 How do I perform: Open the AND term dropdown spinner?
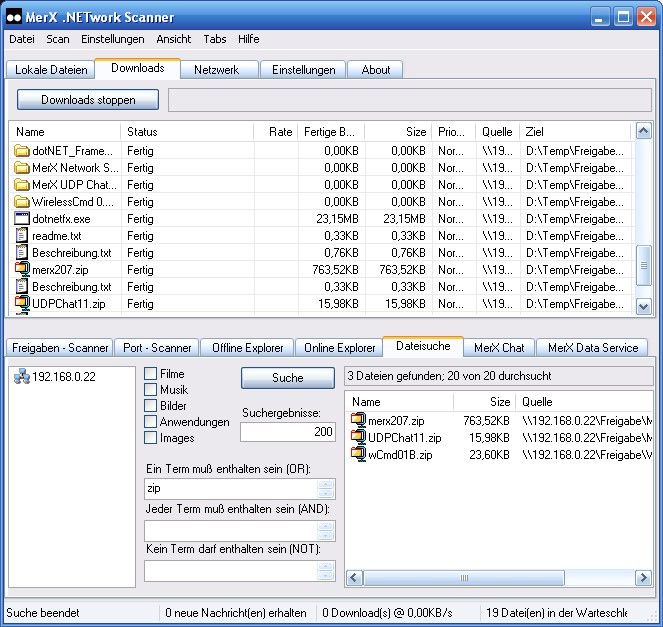click(326, 531)
